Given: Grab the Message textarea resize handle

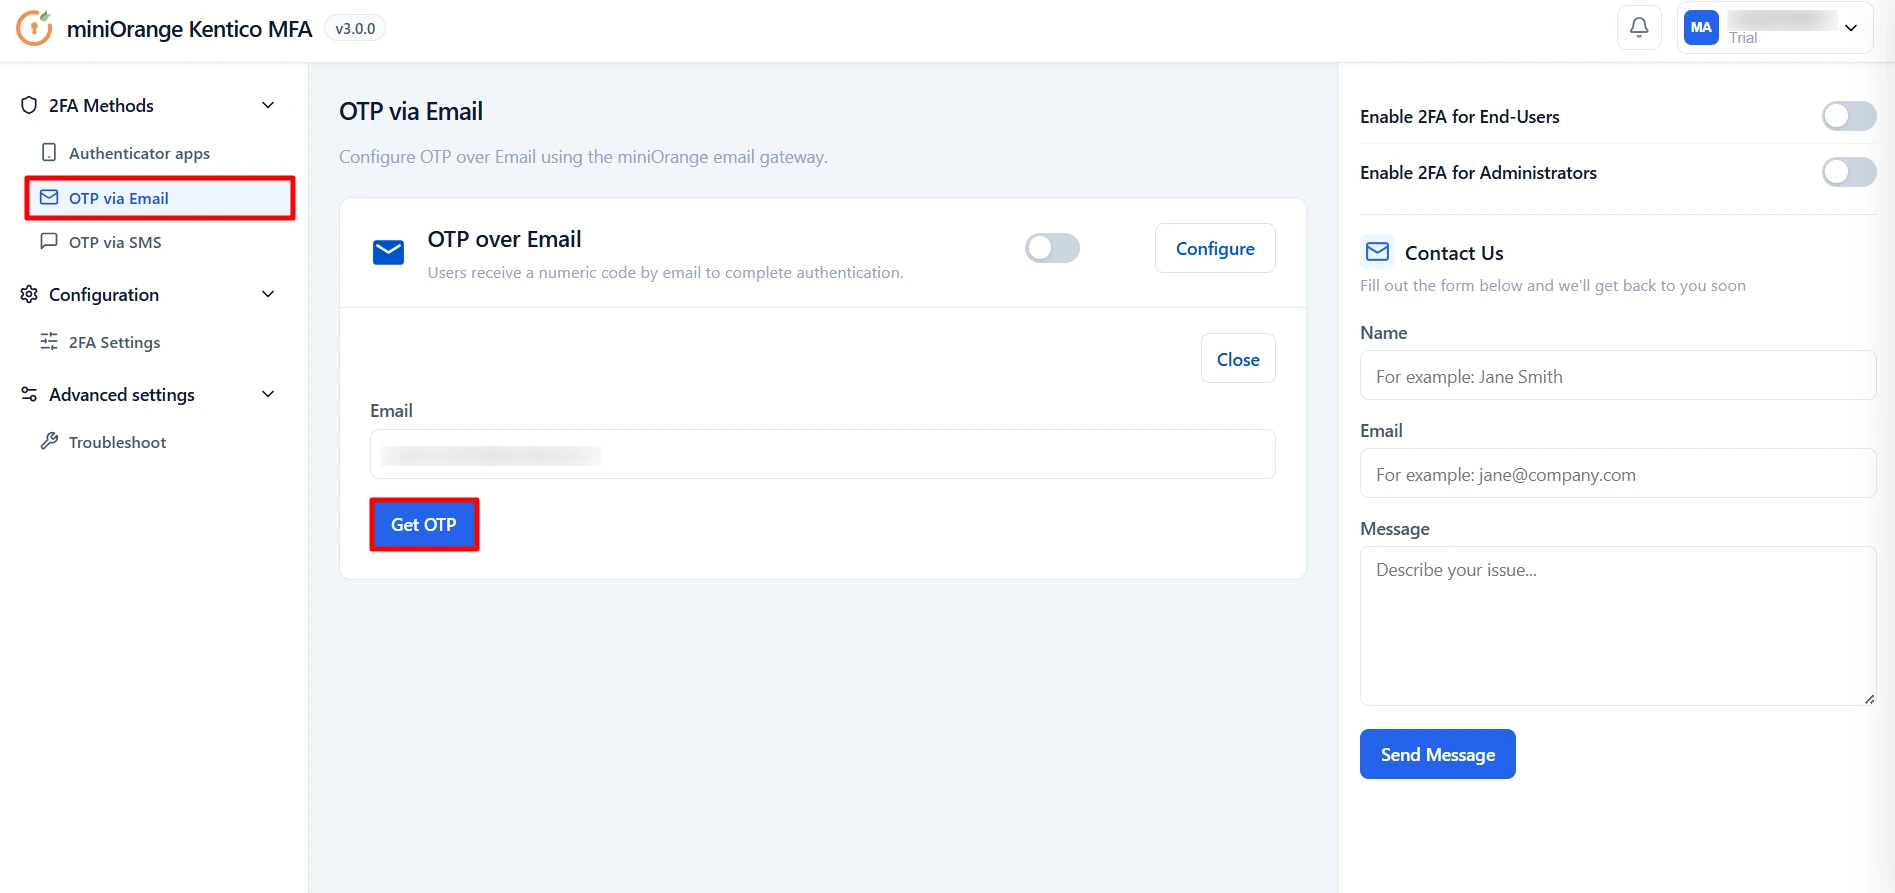Looking at the screenshot, I should pyautogui.click(x=1869, y=699).
